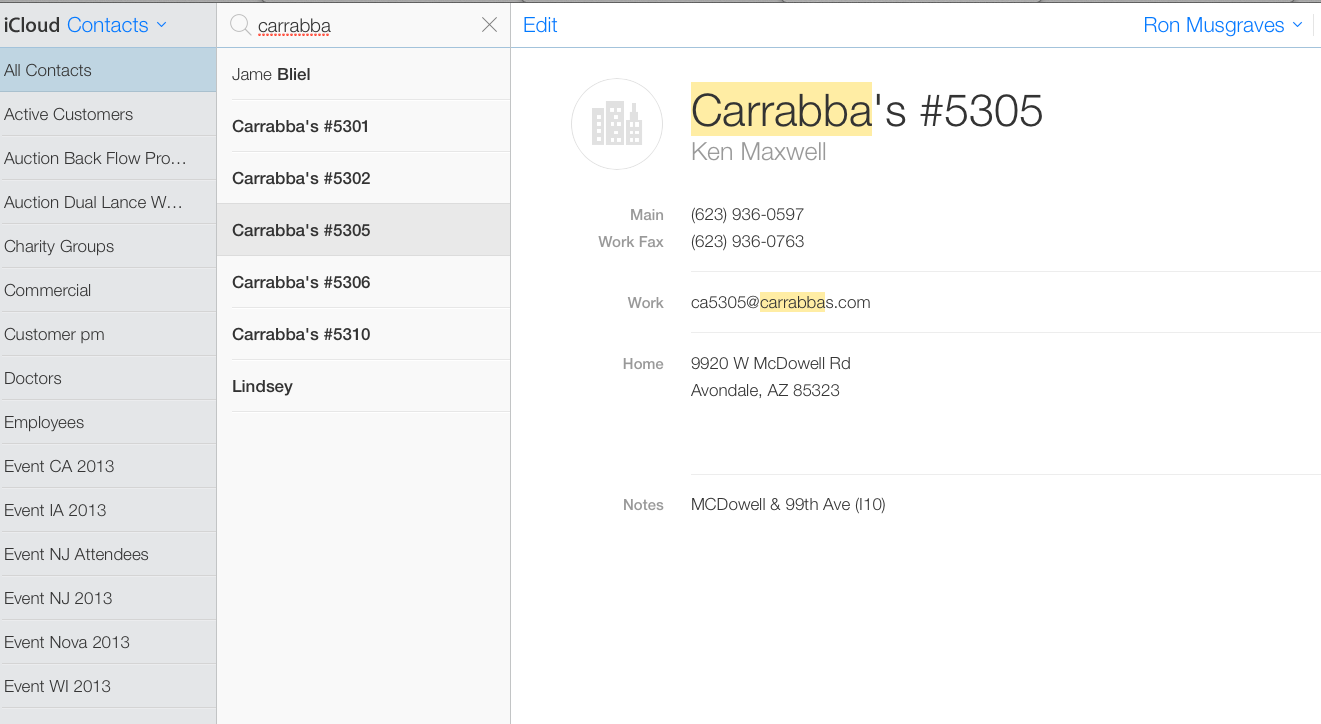Select contact Carrabba's #5301

[x=364, y=126]
